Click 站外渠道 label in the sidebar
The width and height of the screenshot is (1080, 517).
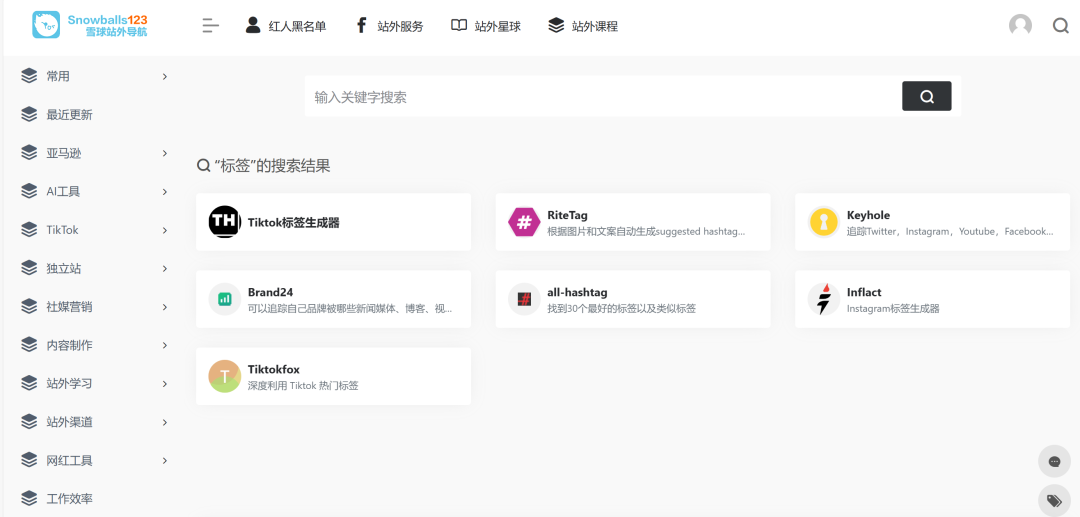click(x=70, y=422)
